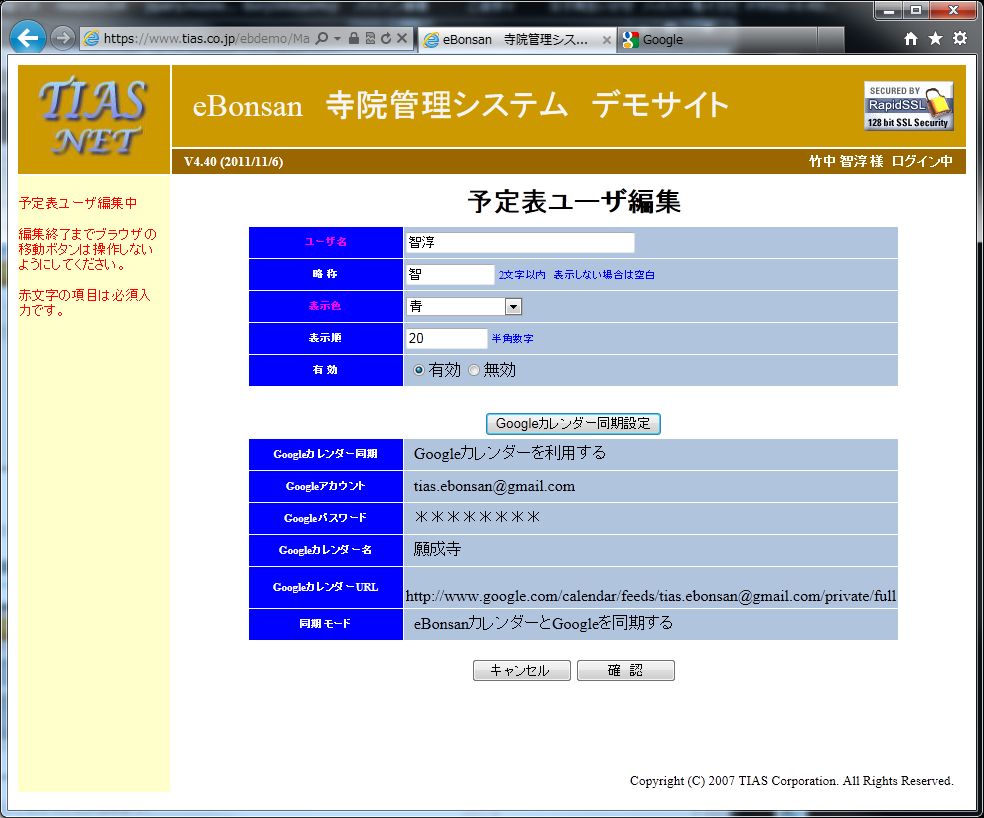Click the 予定表ユーザ編集 page heading
The width and height of the screenshot is (984, 818).
[574, 202]
